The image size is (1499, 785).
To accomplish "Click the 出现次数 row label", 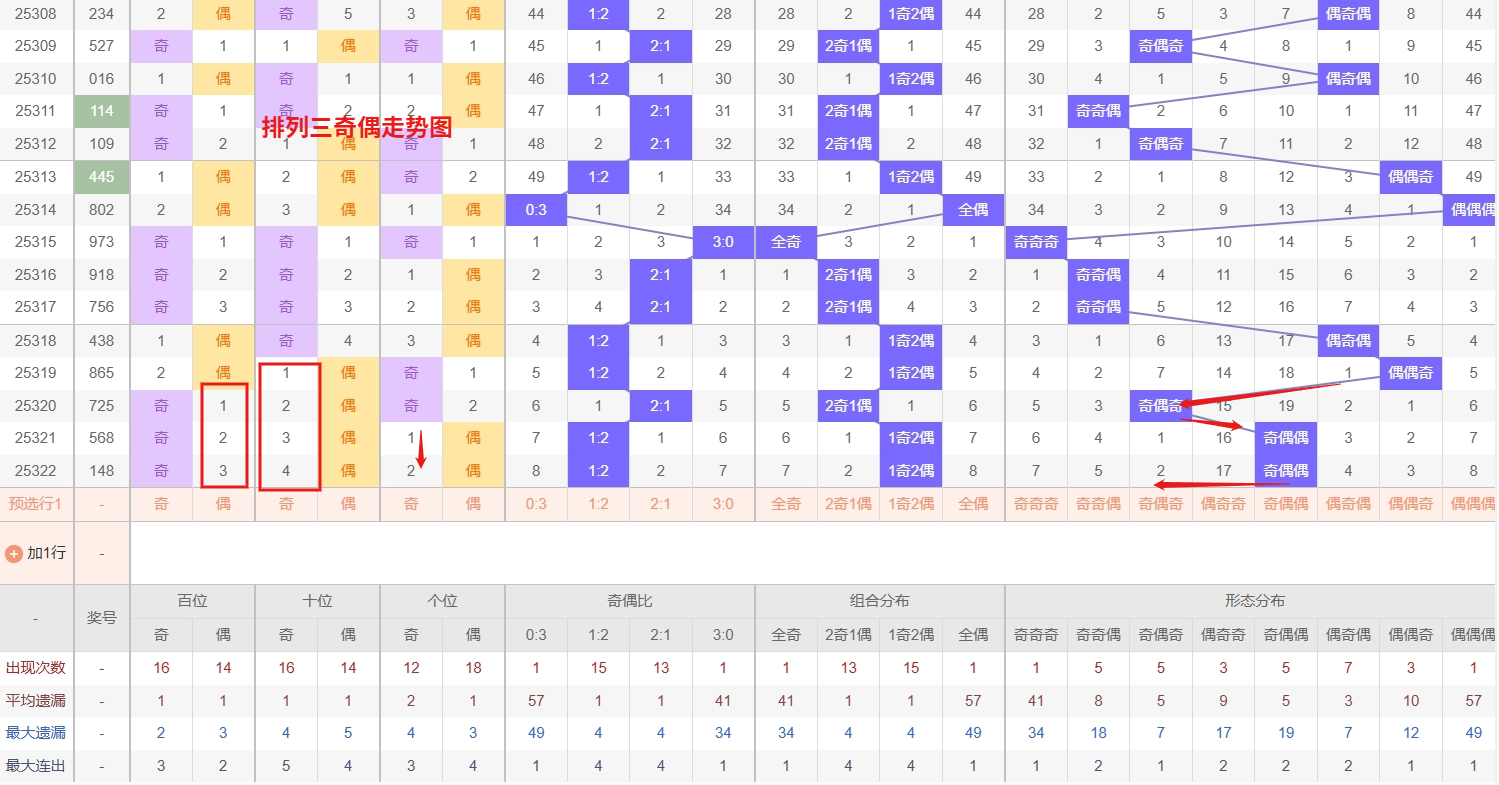I will (x=36, y=668).
